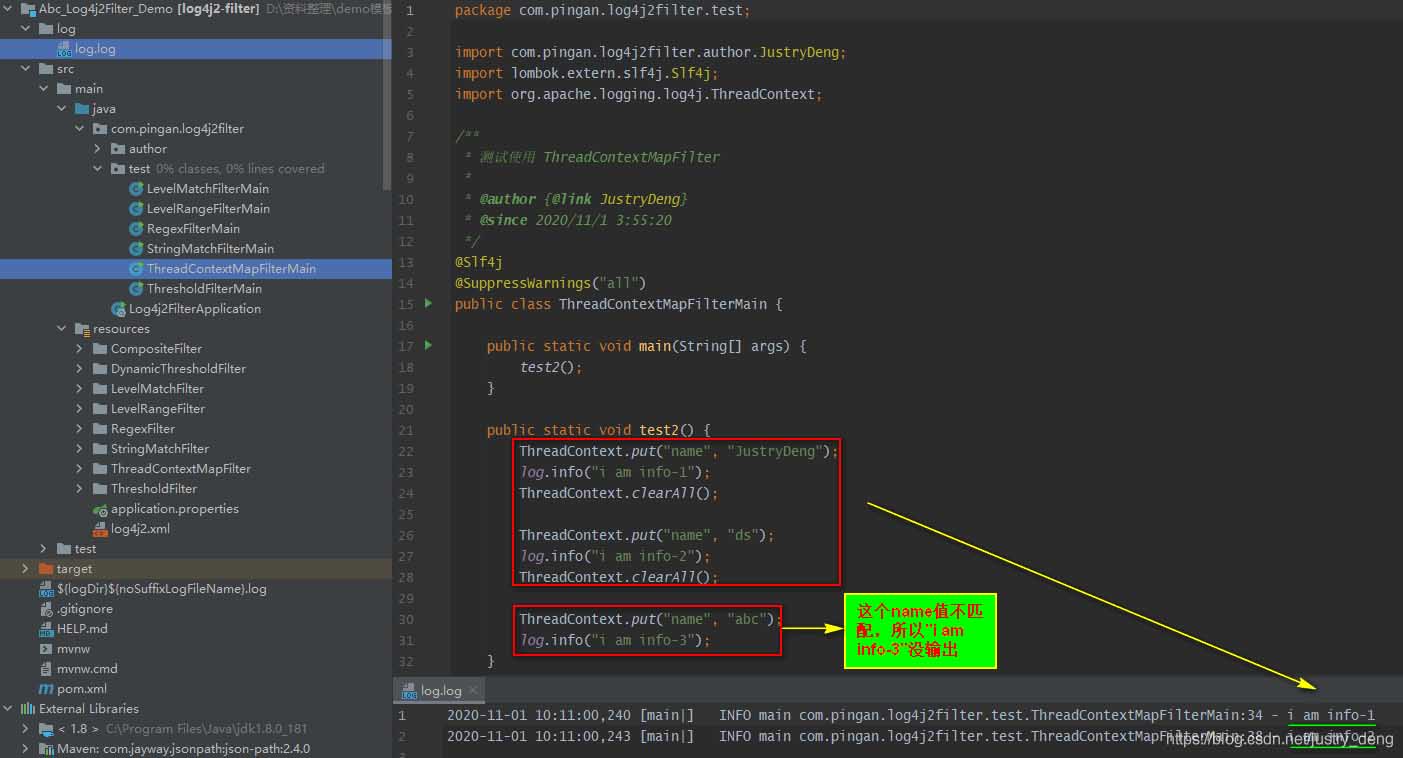Image resolution: width=1403 pixels, height=758 pixels.
Task: Expand the author package arrow
Action: [98, 149]
